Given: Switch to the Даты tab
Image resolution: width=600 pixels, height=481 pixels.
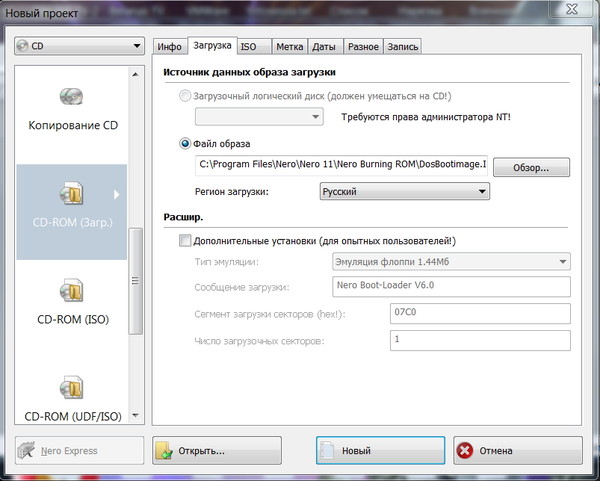Looking at the screenshot, I should pyautogui.click(x=324, y=47).
